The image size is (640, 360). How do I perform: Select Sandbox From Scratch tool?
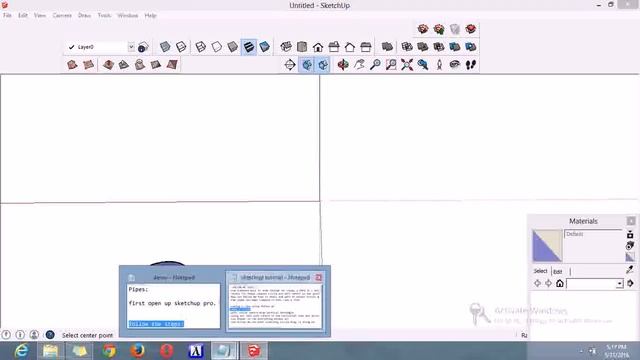point(88,64)
